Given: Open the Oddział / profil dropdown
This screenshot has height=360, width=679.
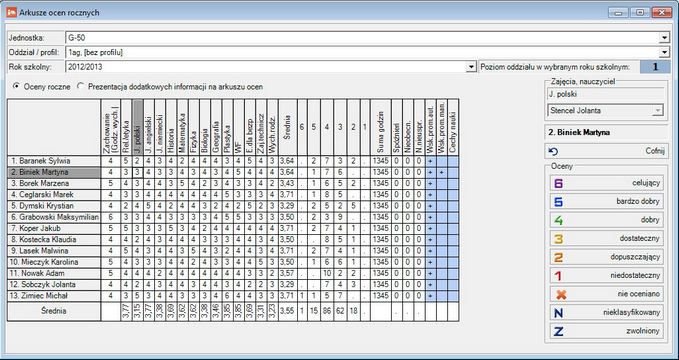Looking at the screenshot, I should pos(665,52).
